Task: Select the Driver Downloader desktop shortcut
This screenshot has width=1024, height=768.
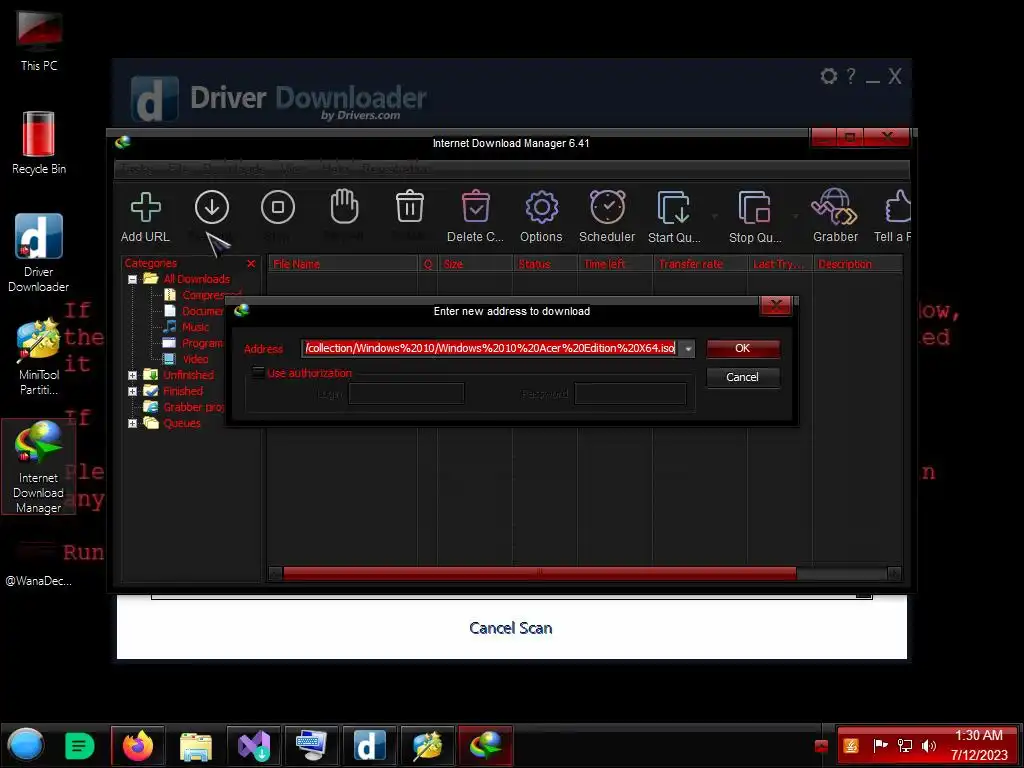Action: pyautogui.click(x=39, y=253)
